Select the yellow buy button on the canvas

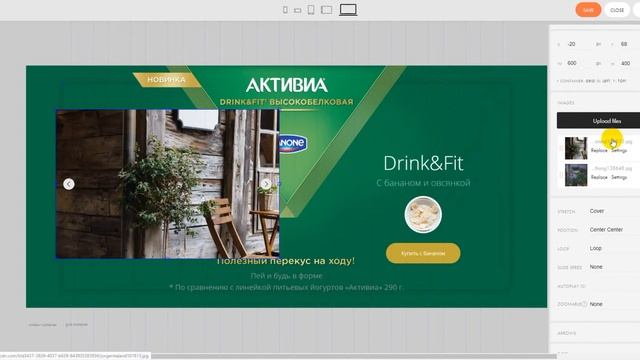(423, 253)
